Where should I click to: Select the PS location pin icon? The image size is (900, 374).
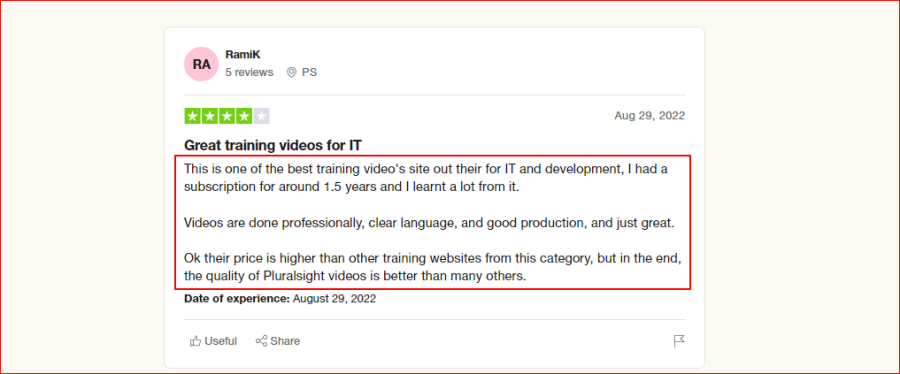tap(292, 72)
